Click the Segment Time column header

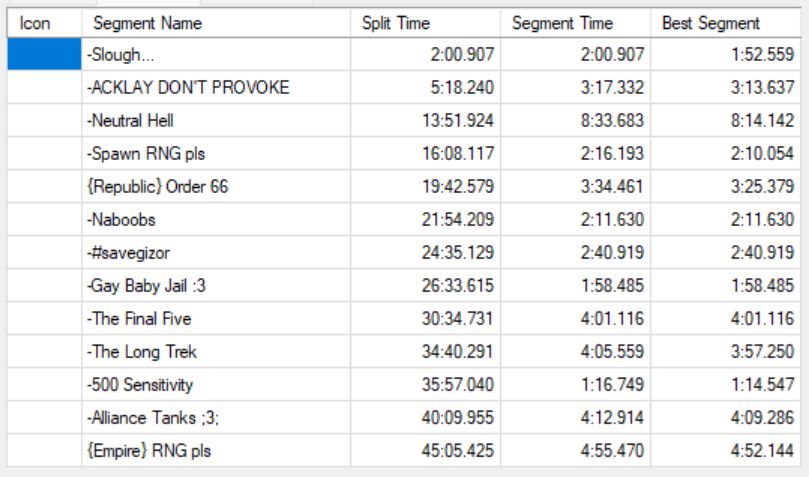(x=576, y=22)
